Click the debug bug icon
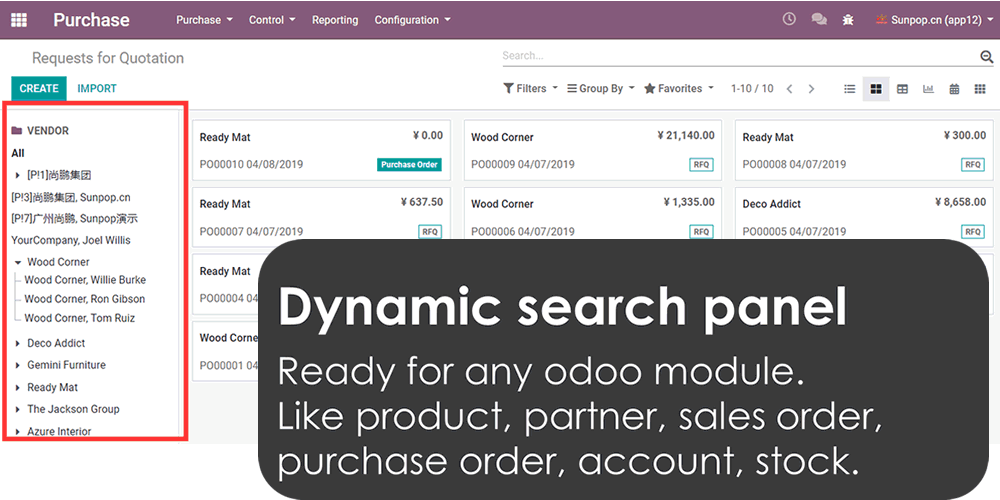1000x500 pixels. pos(848,19)
